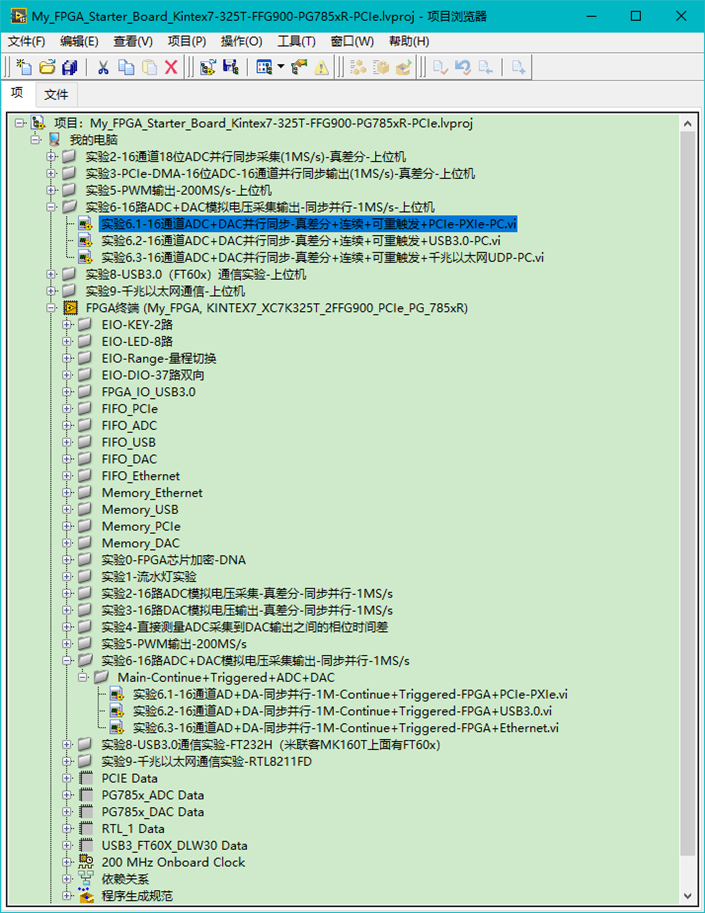705x913 pixels.
Task: Click the Undo Check Out arrow icon
Action: [463, 67]
